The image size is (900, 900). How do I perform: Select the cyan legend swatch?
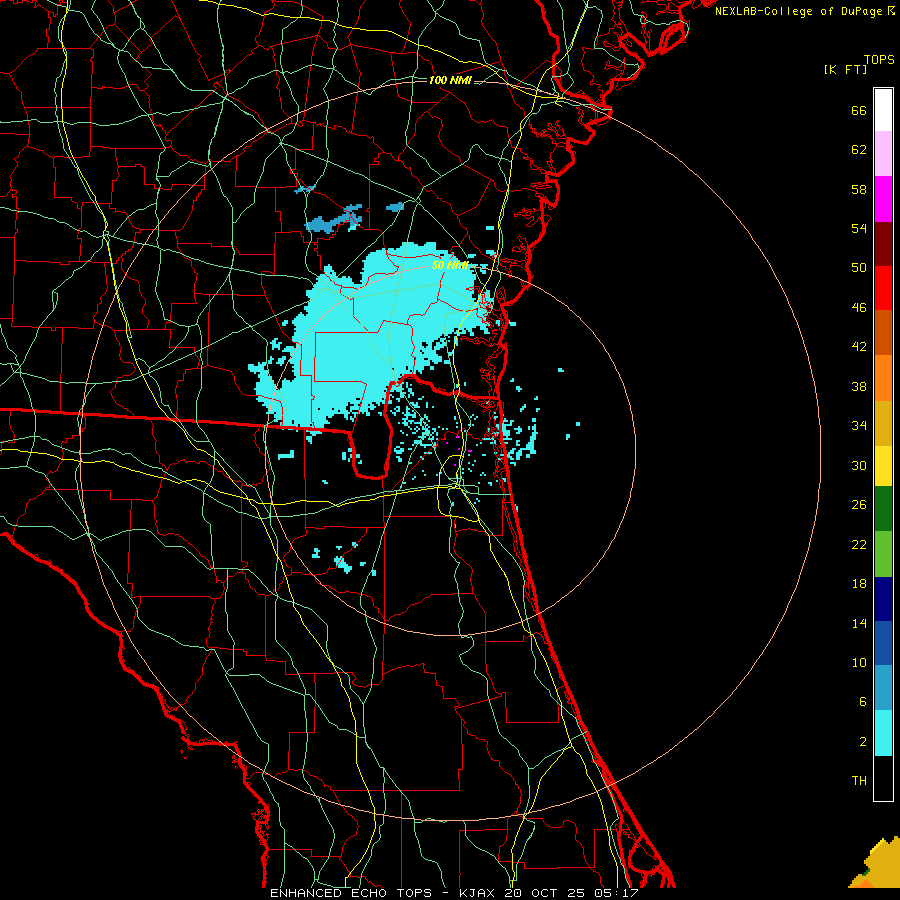point(883,733)
